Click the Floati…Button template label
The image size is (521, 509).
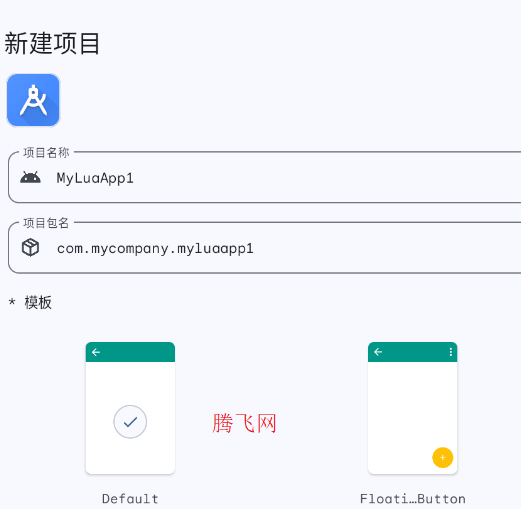pyautogui.click(x=413, y=499)
